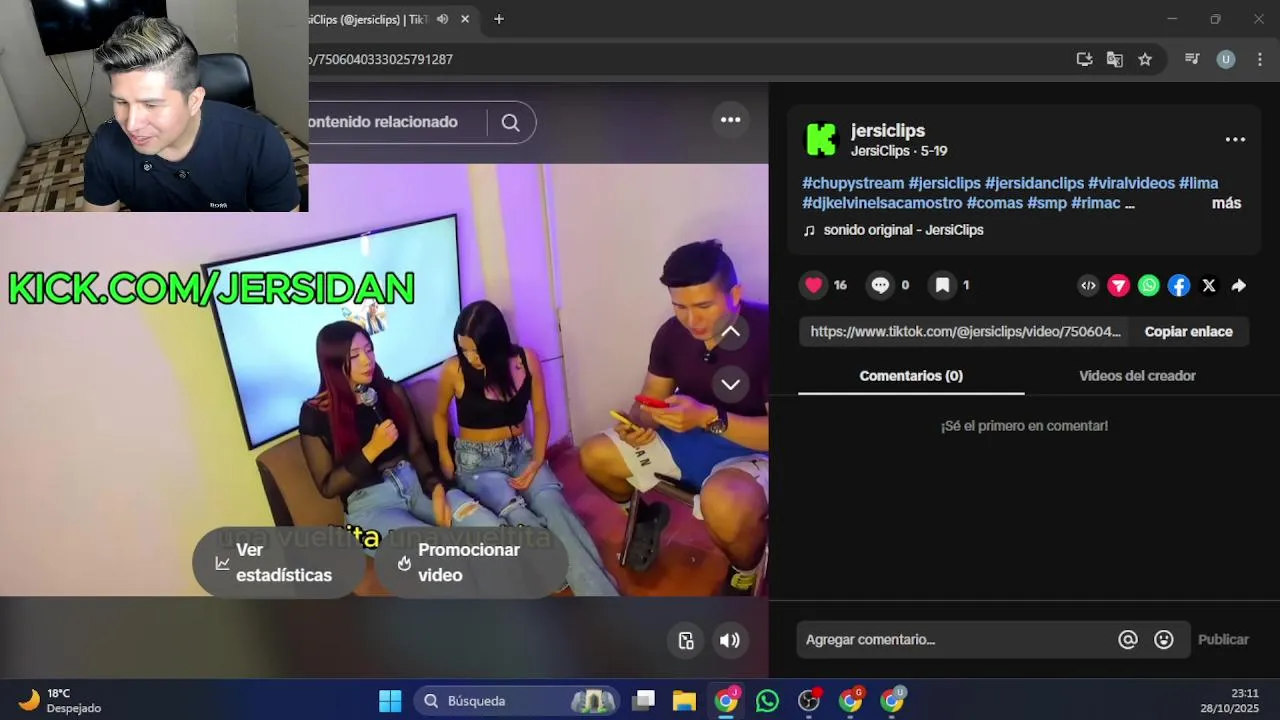Open WhatsApp from the taskbar
Image resolution: width=1280 pixels, height=720 pixels.
pyautogui.click(x=767, y=701)
